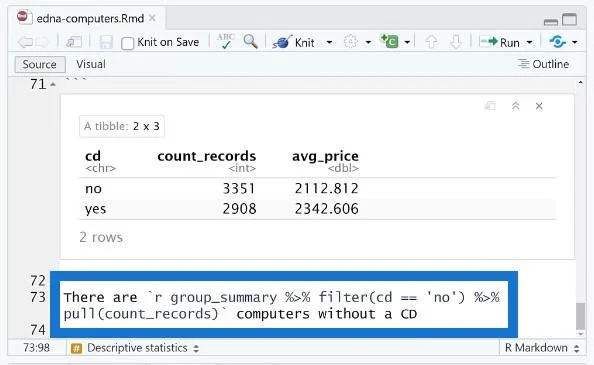
Task: Click the publish icon in toolbar
Action: (x=557, y=42)
